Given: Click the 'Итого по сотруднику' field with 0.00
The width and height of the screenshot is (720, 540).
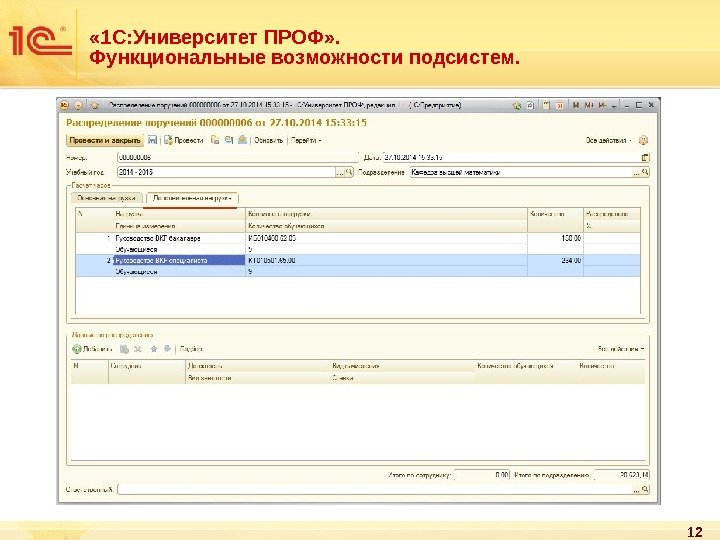Looking at the screenshot, I should [x=482, y=475].
